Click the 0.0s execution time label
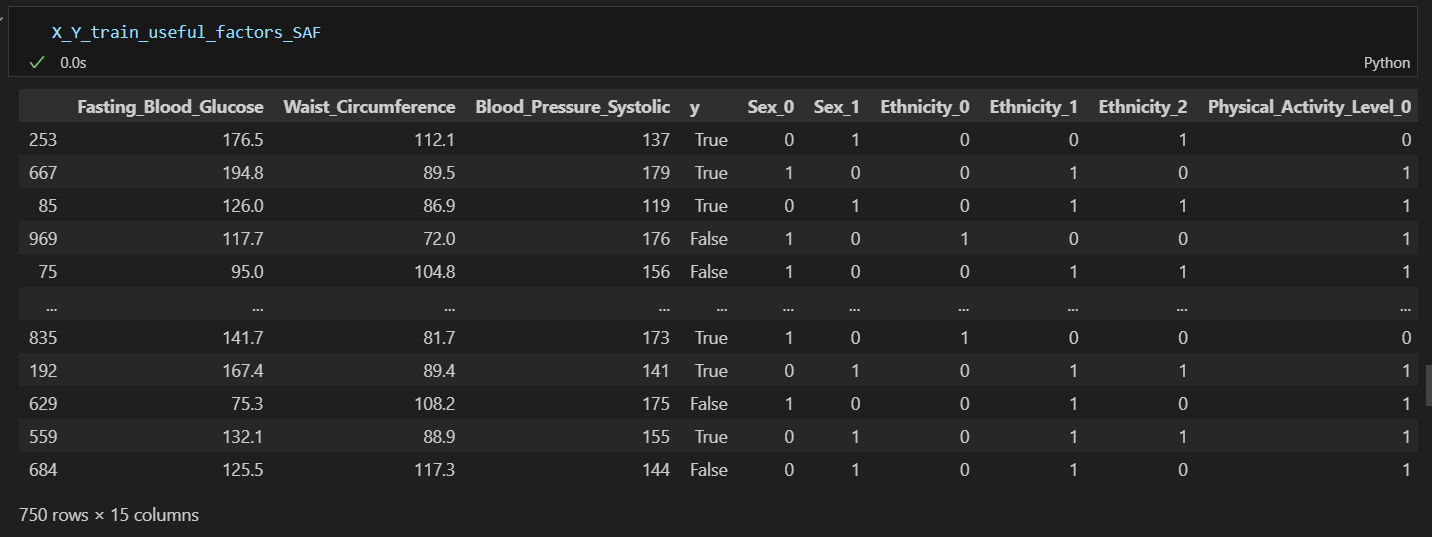The height and width of the screenshot is (537, 1432). [73, 62]
